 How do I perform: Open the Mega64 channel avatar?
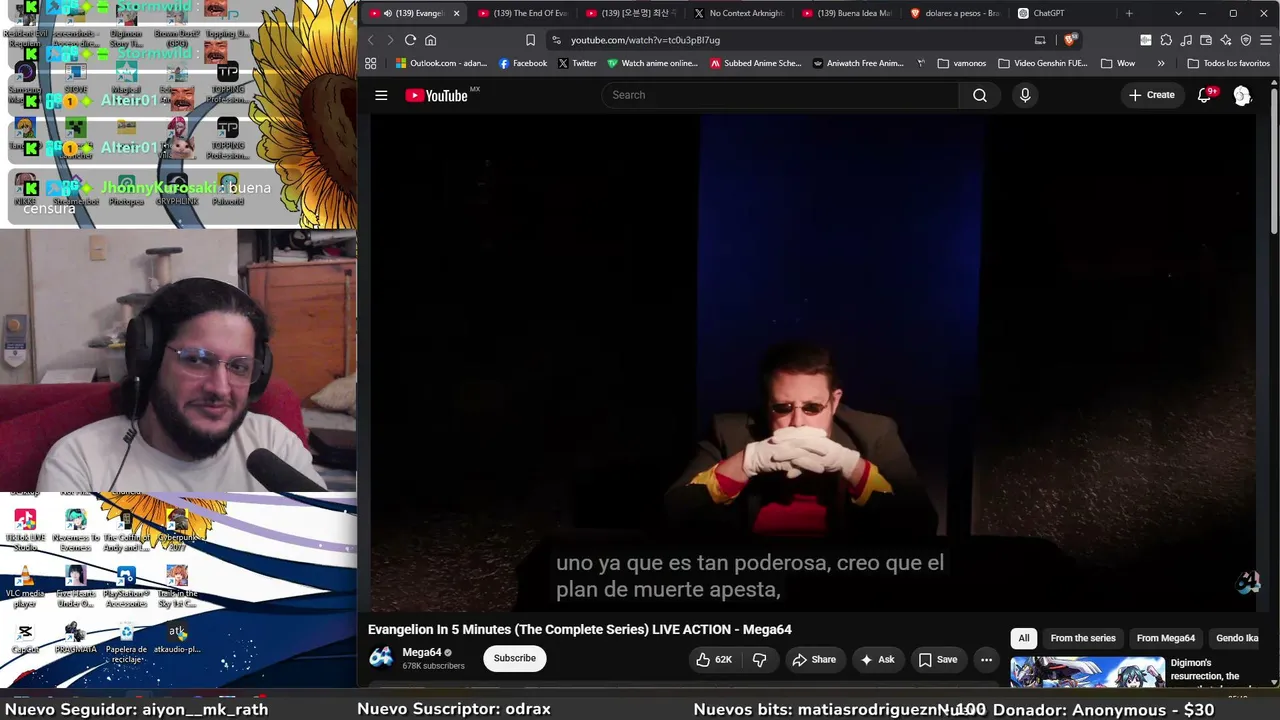[x=381, y=657]
